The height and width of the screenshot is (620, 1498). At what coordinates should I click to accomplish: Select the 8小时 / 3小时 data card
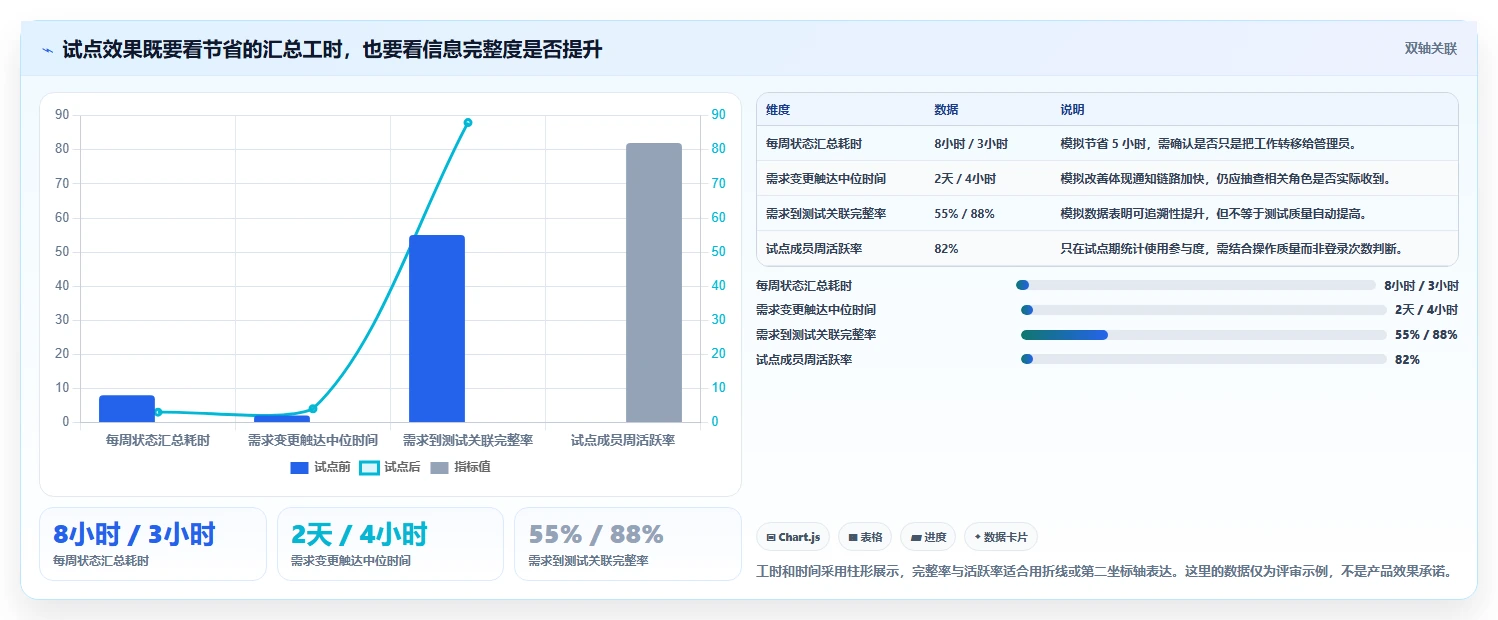coord(153,544)
